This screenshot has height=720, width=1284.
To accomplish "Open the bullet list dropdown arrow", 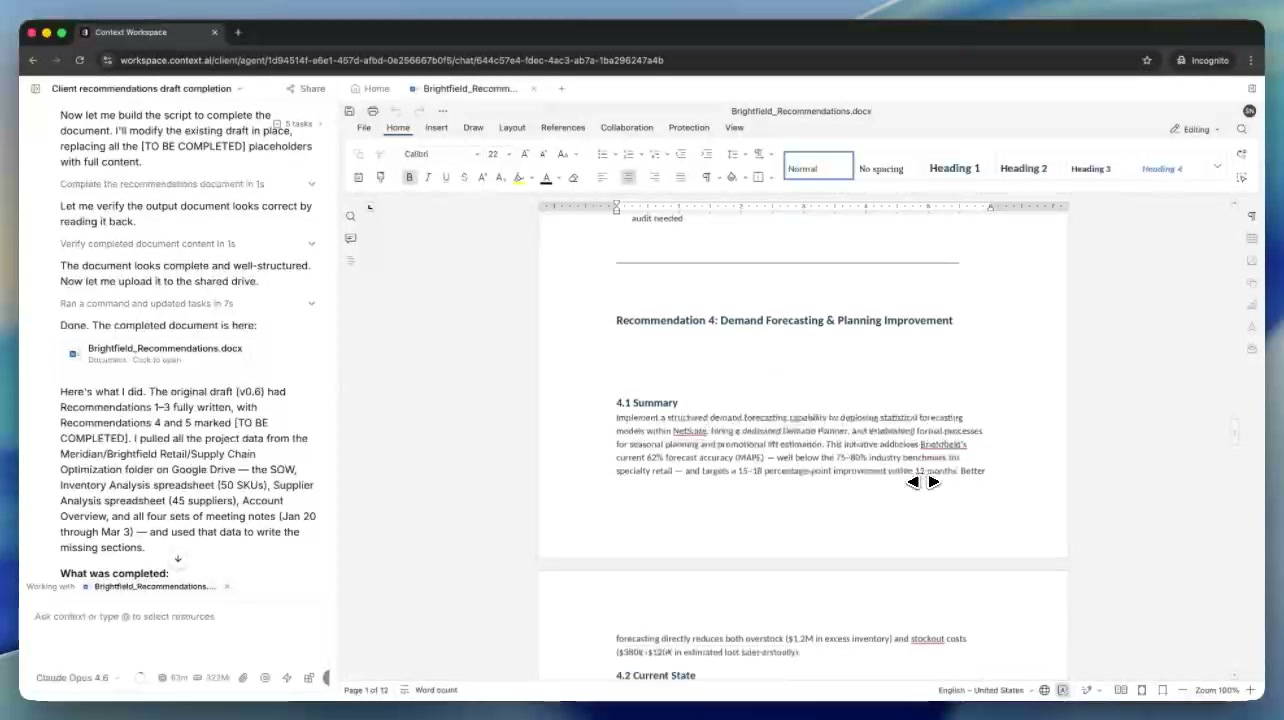I will (615, 154).
